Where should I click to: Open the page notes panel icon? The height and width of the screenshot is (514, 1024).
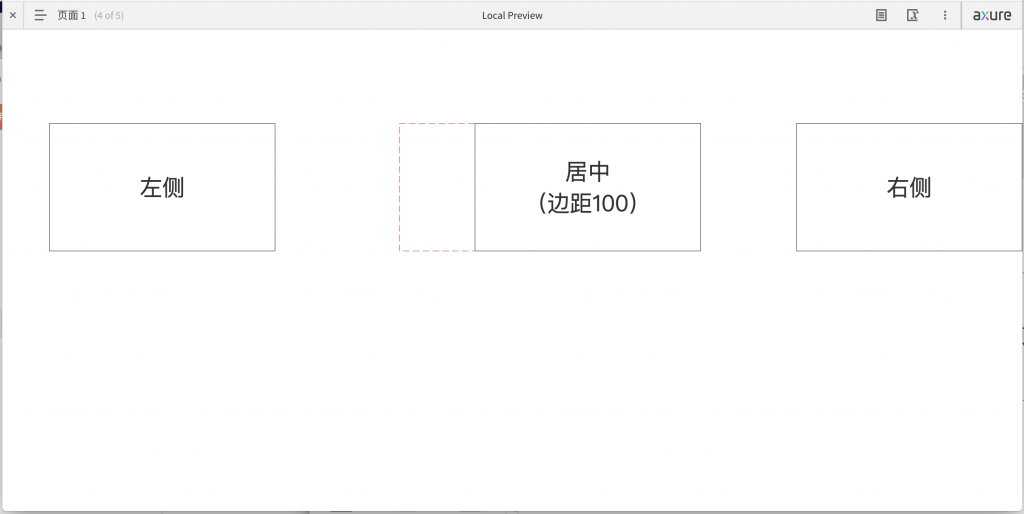(881, 15)
